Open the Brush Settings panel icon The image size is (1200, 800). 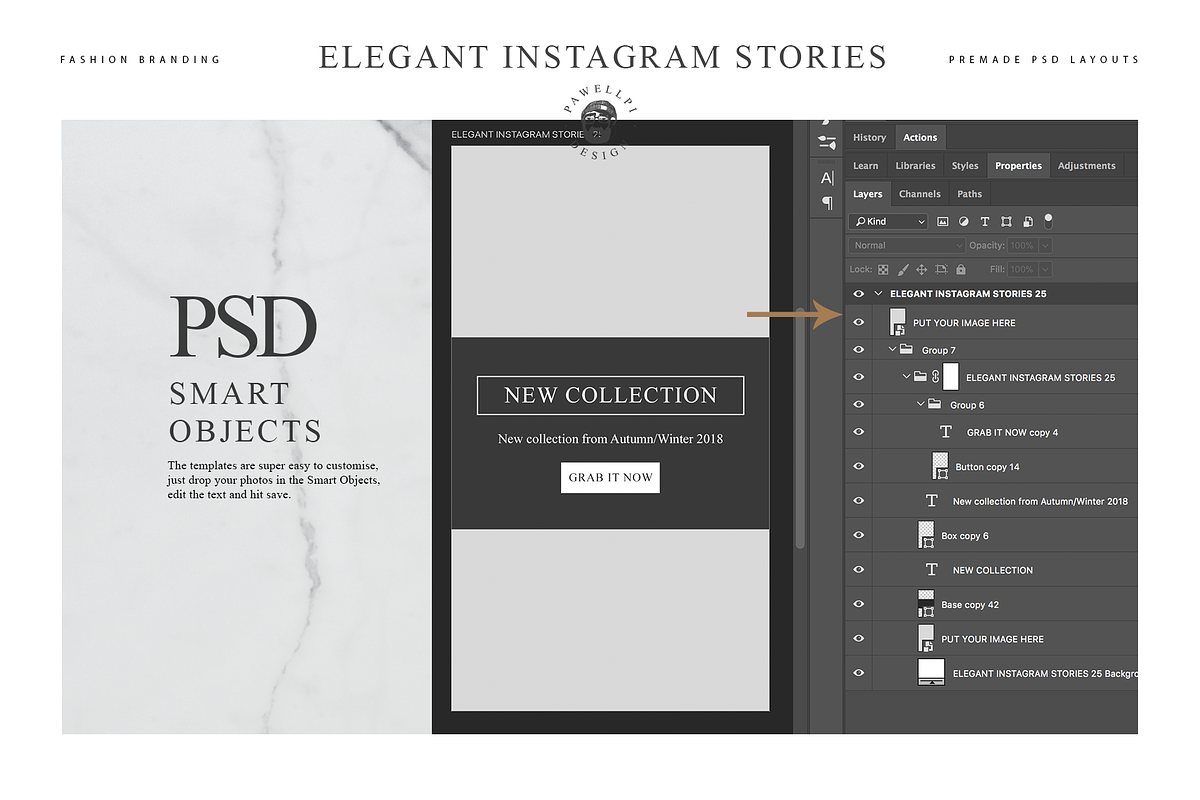pos(827,143)
